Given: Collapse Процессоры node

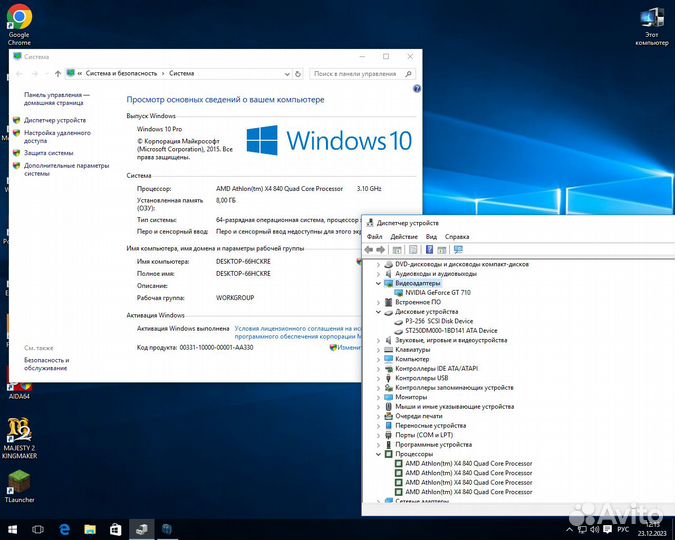Looking at the screenshot, I should coord(378,454).
